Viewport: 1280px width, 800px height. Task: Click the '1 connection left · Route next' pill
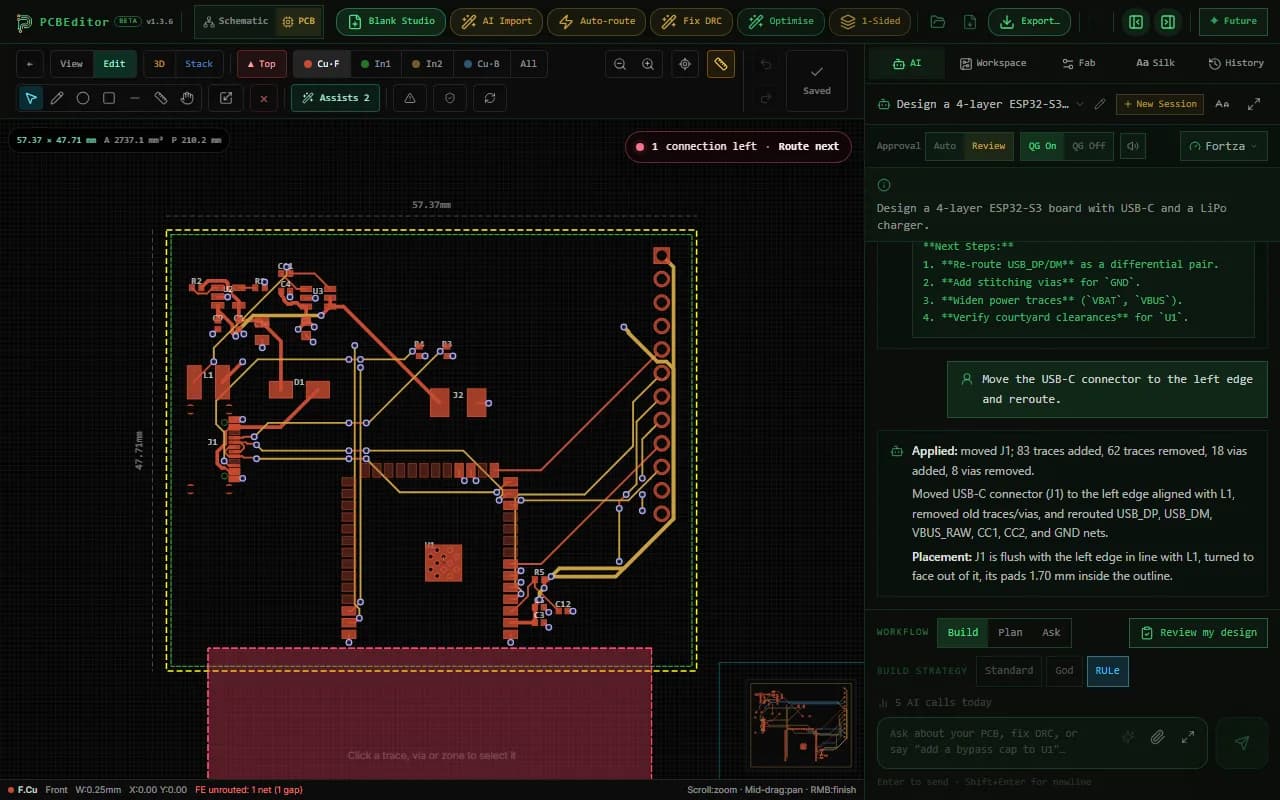(738, 147)
